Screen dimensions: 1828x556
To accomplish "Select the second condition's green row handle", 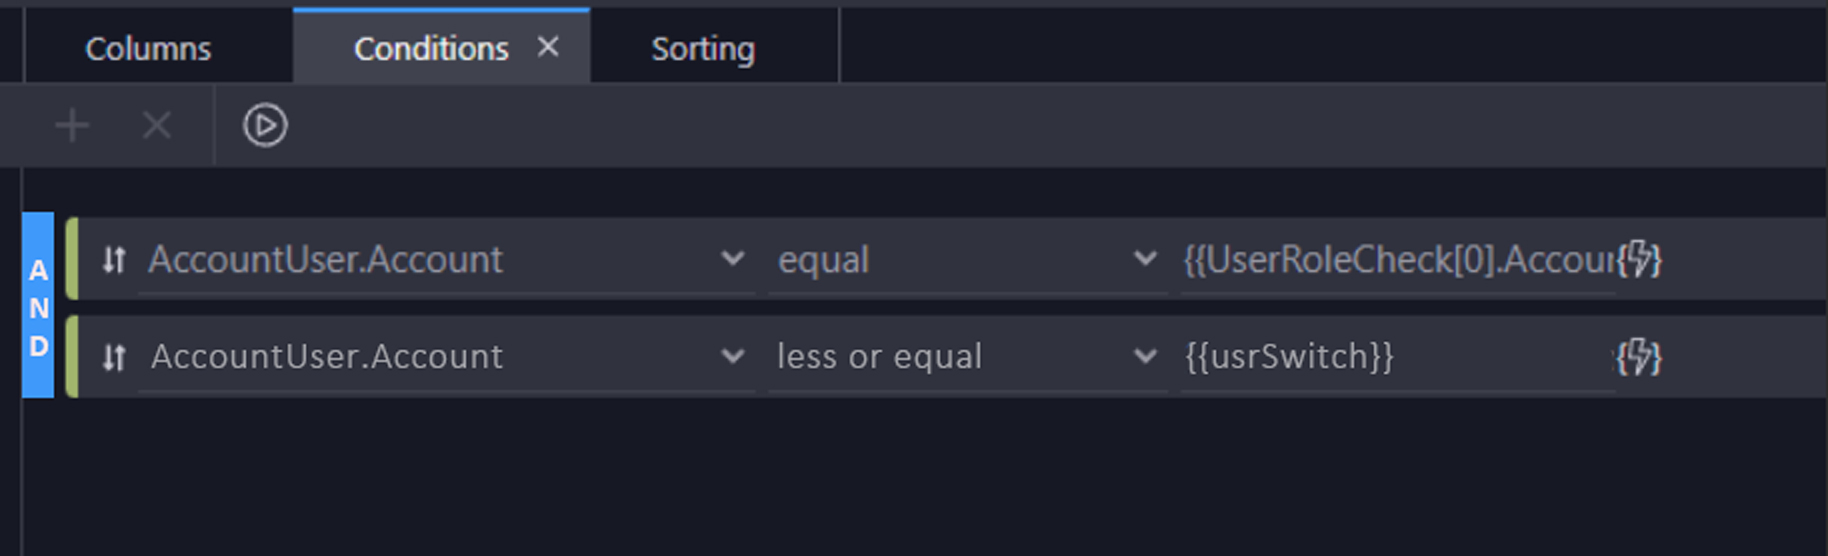I will (x=72, y=357).
